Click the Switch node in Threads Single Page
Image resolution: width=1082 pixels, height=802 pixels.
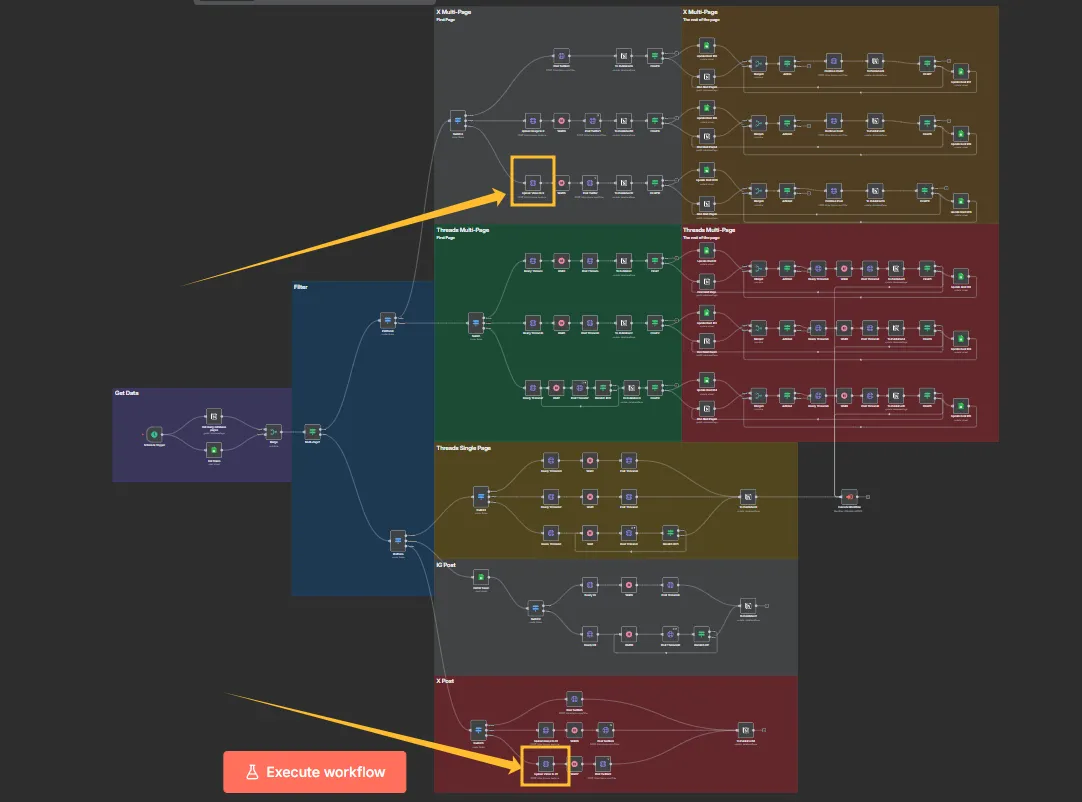click(481, 496)
